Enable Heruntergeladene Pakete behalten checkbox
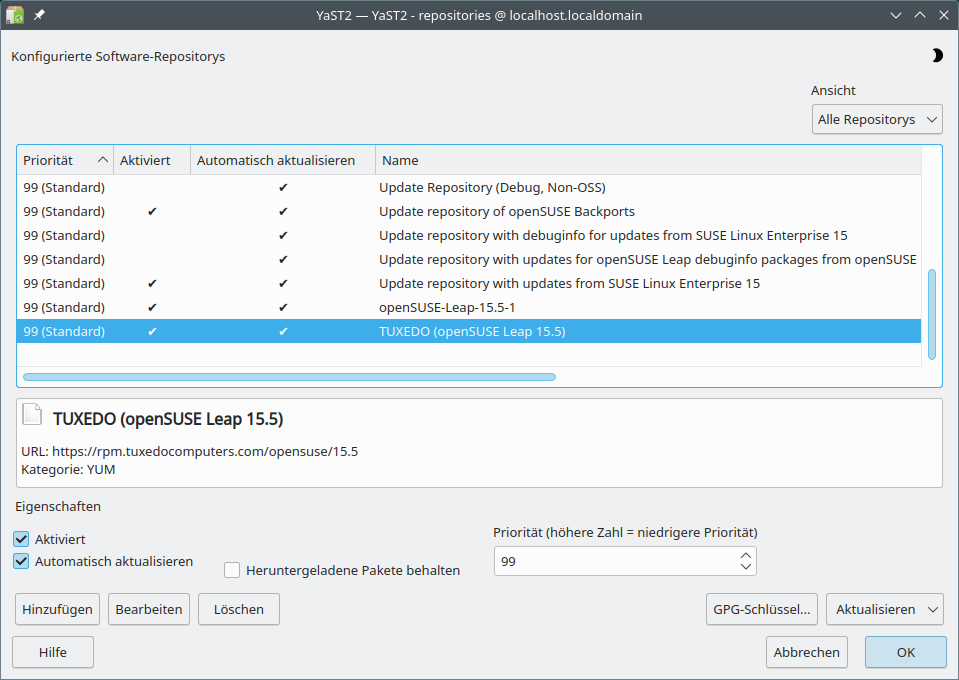The image size is (959, 680). pos(232,570)
